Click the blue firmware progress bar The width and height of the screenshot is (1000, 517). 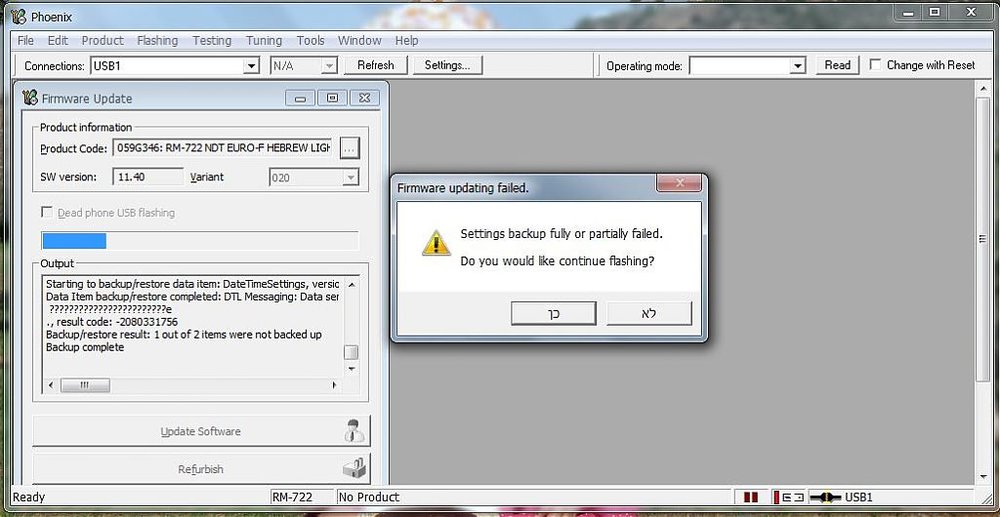[74, 240]
